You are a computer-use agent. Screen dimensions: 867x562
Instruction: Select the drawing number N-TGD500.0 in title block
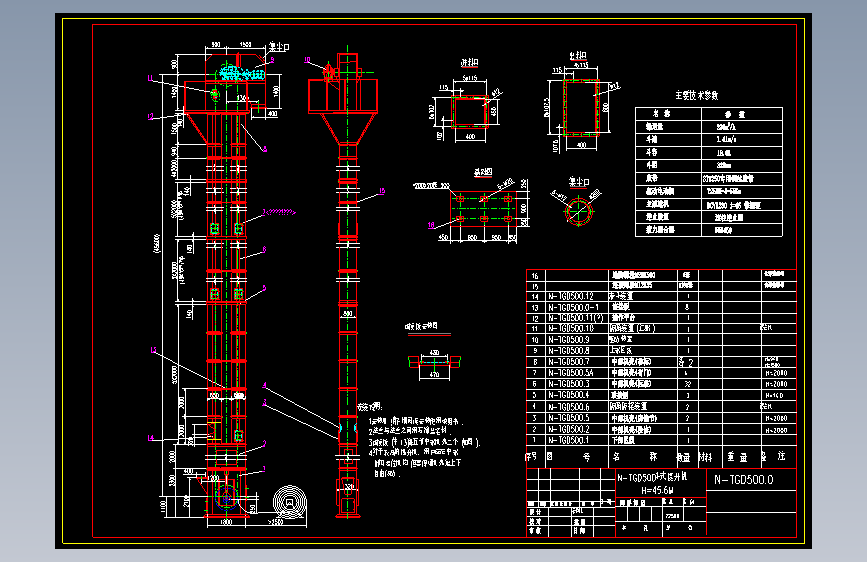(744, 480)
